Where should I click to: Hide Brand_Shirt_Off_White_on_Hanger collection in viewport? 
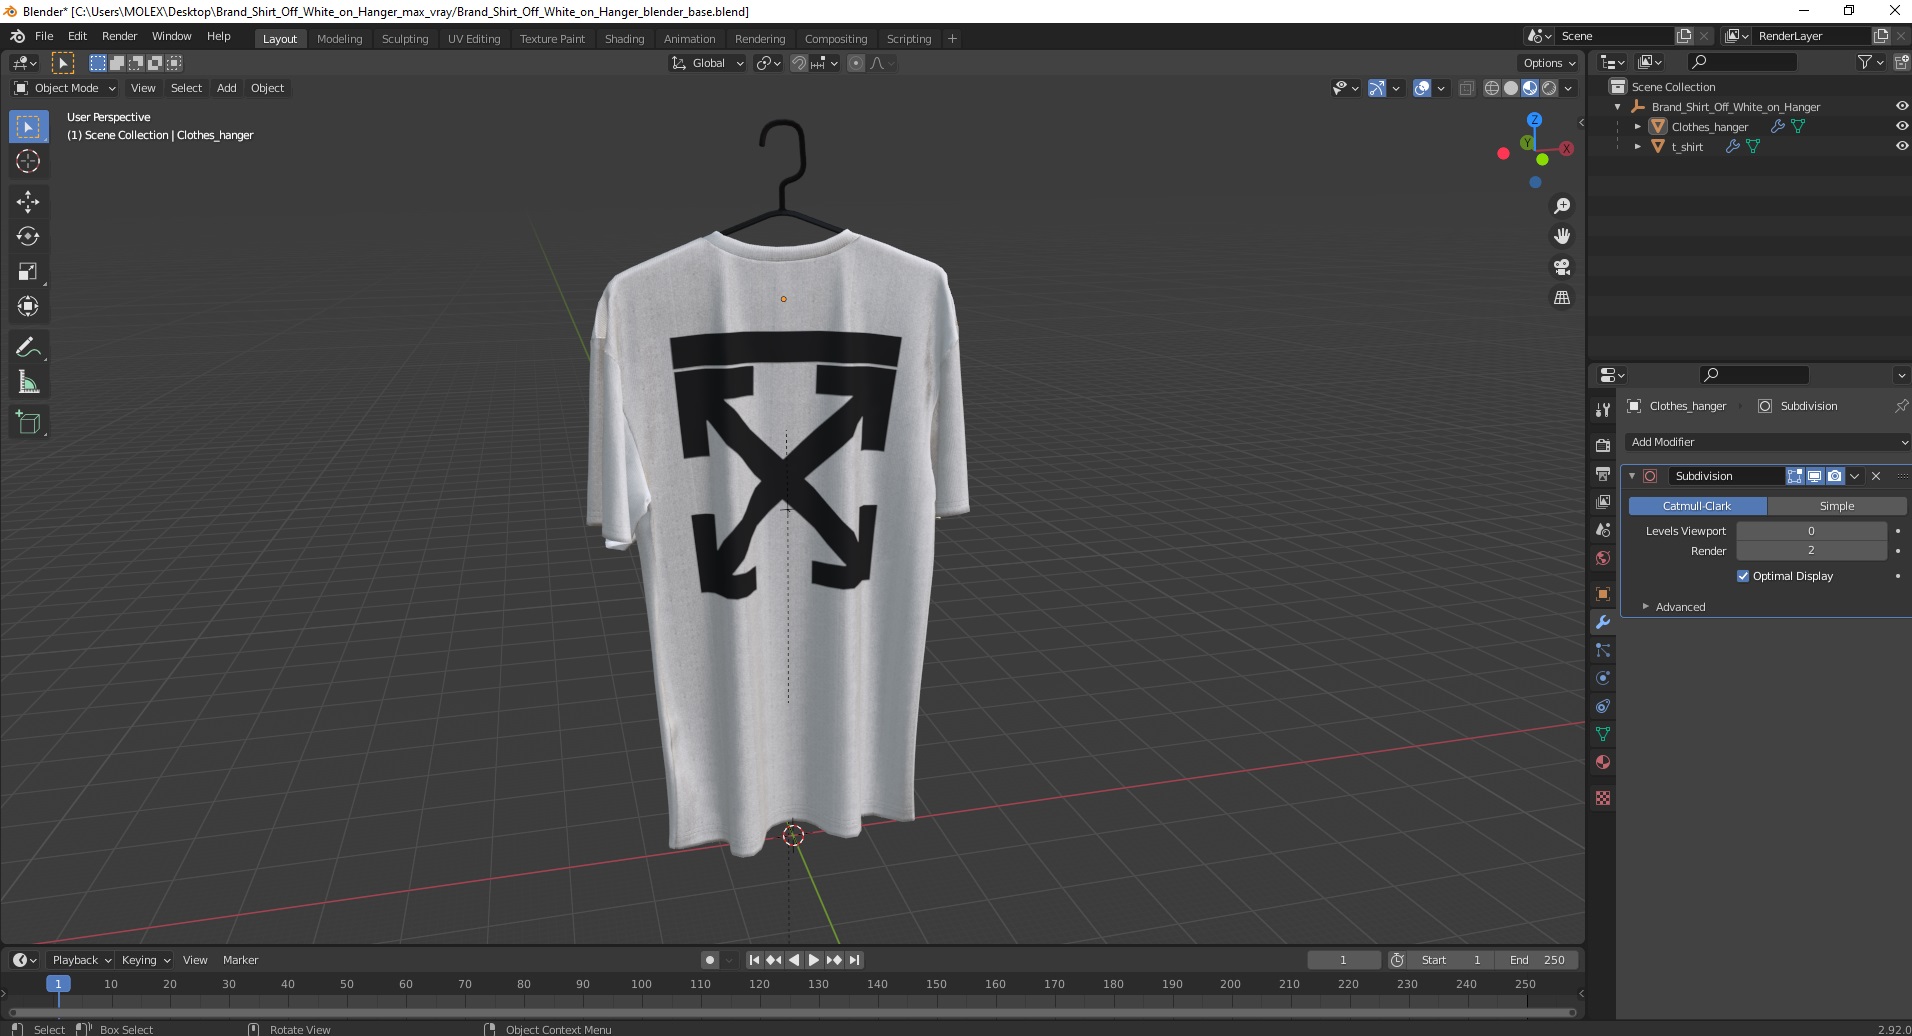[x=1901, y=106]
